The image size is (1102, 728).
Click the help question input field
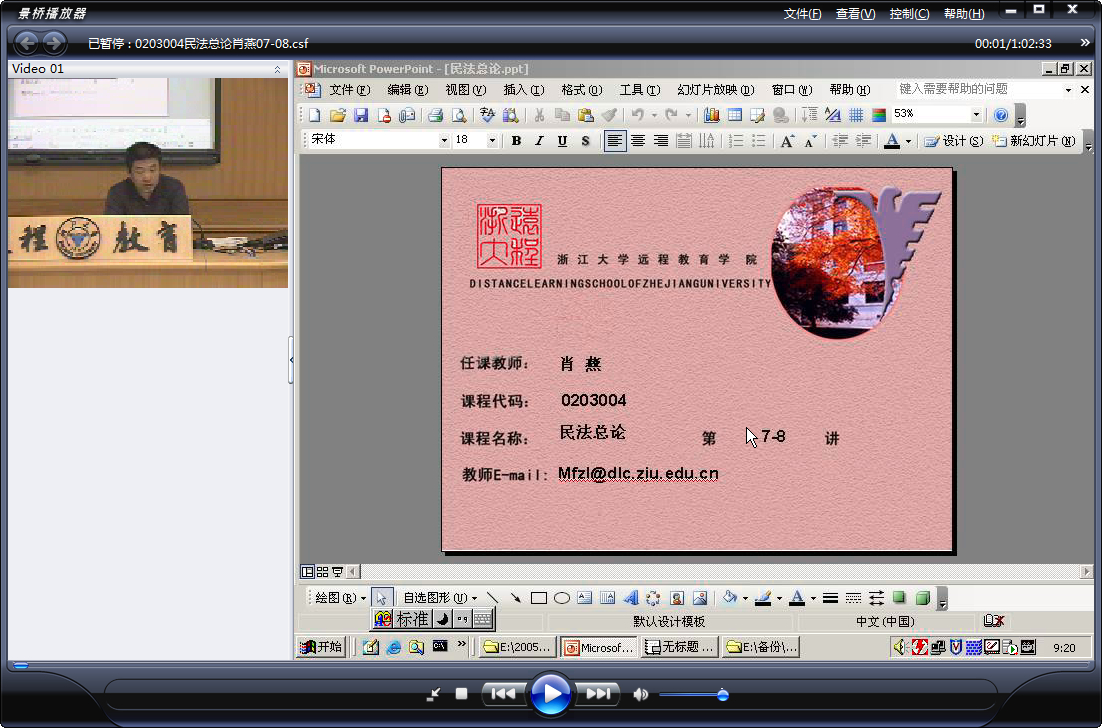(x=979, y=89)
